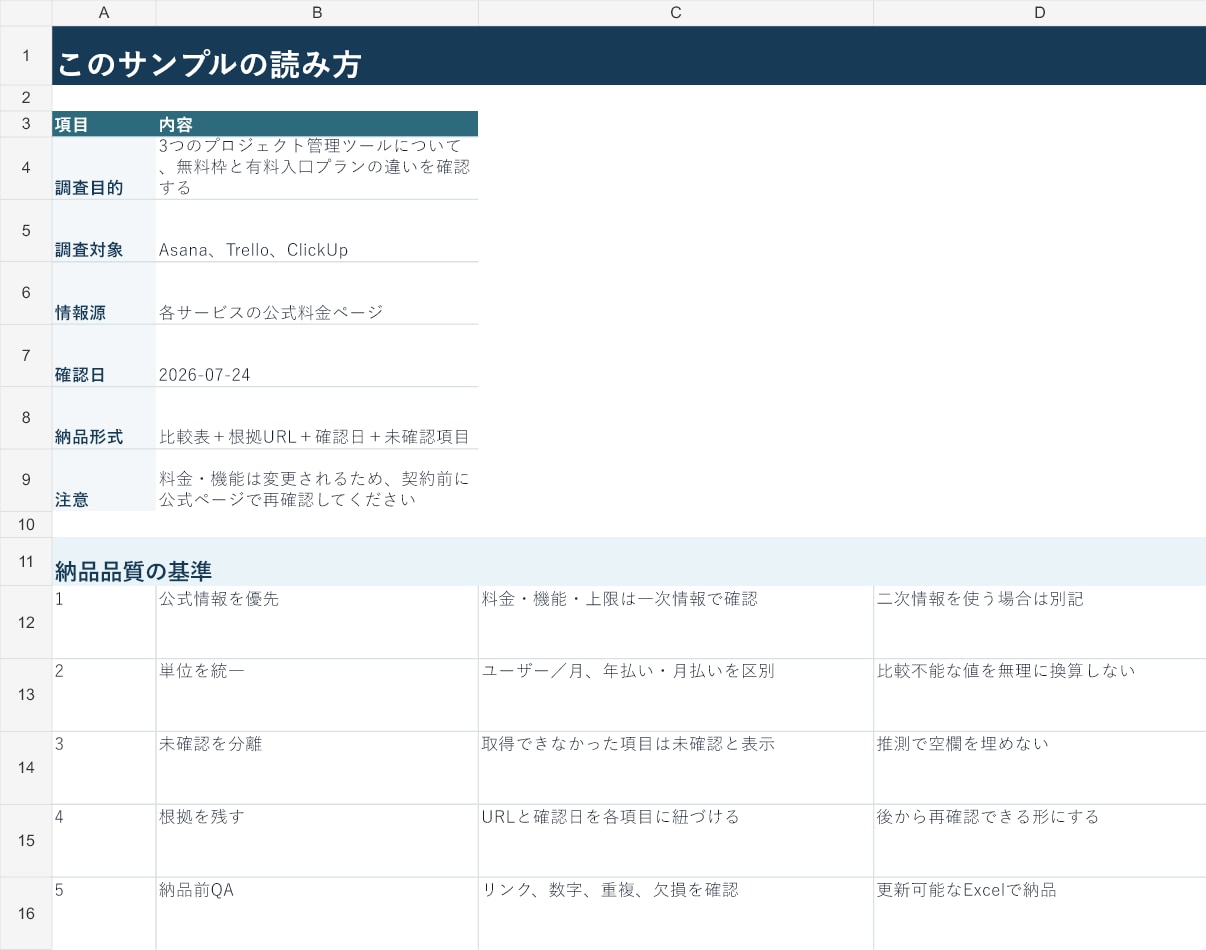Select the 納品形式 label cell
The image size is (1206, 950).
[x=104, y=418]
